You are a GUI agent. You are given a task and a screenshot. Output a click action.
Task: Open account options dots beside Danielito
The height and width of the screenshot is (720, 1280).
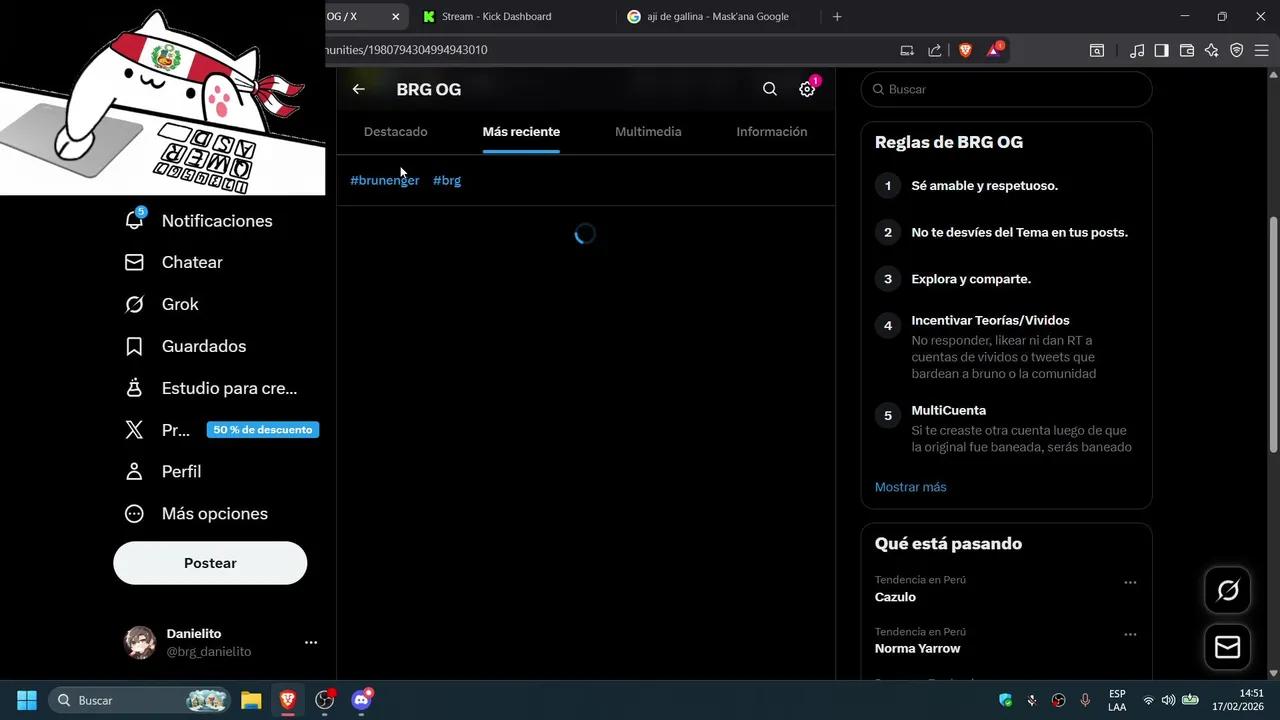tap(311, 642)
